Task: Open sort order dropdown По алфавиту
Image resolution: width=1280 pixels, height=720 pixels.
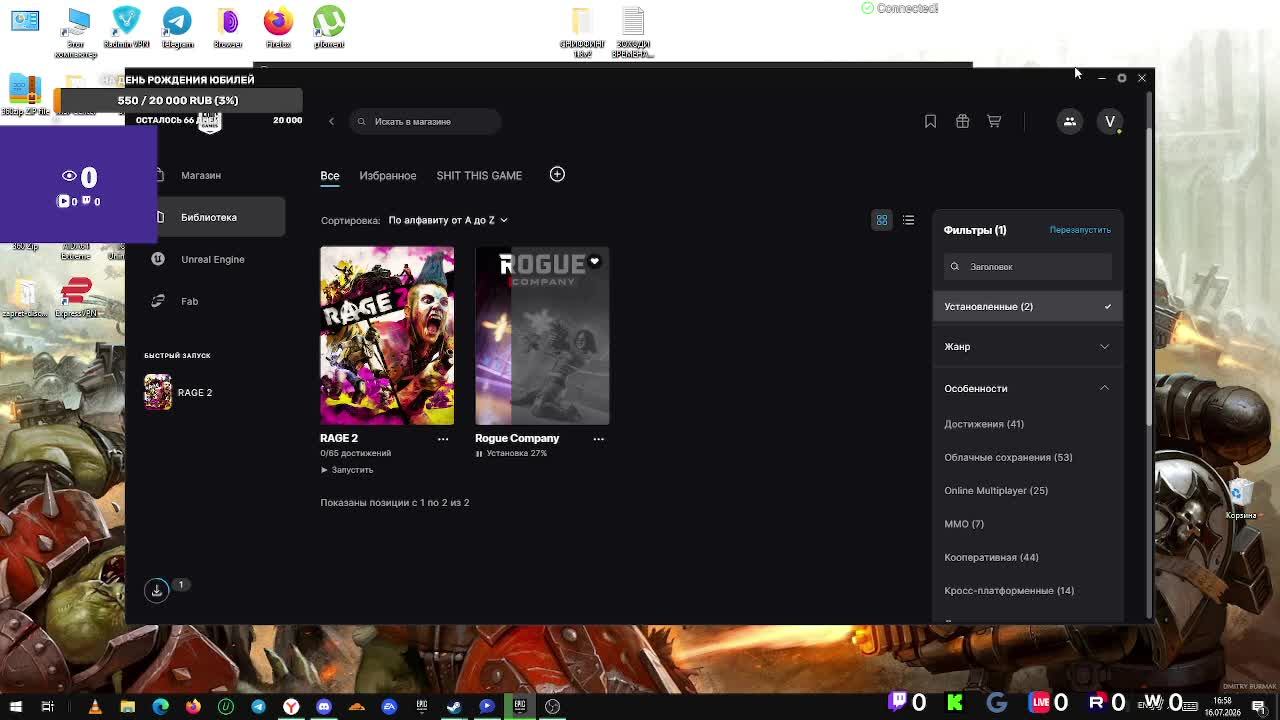Action: click(x=448, y=220)
